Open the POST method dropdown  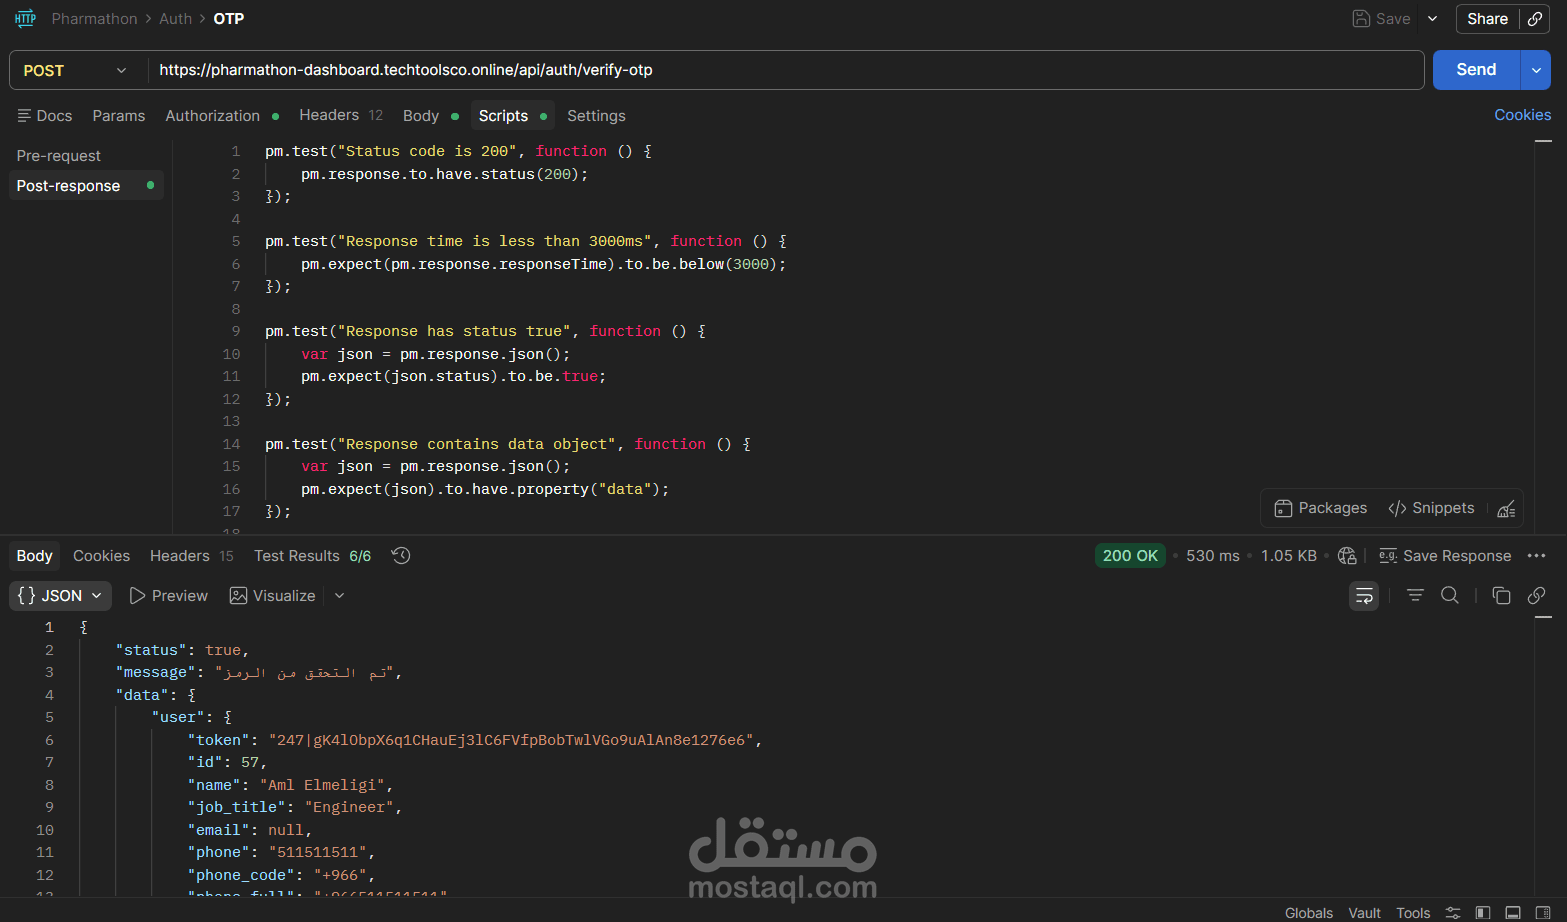pyautogui.click(x=77, y=70)
